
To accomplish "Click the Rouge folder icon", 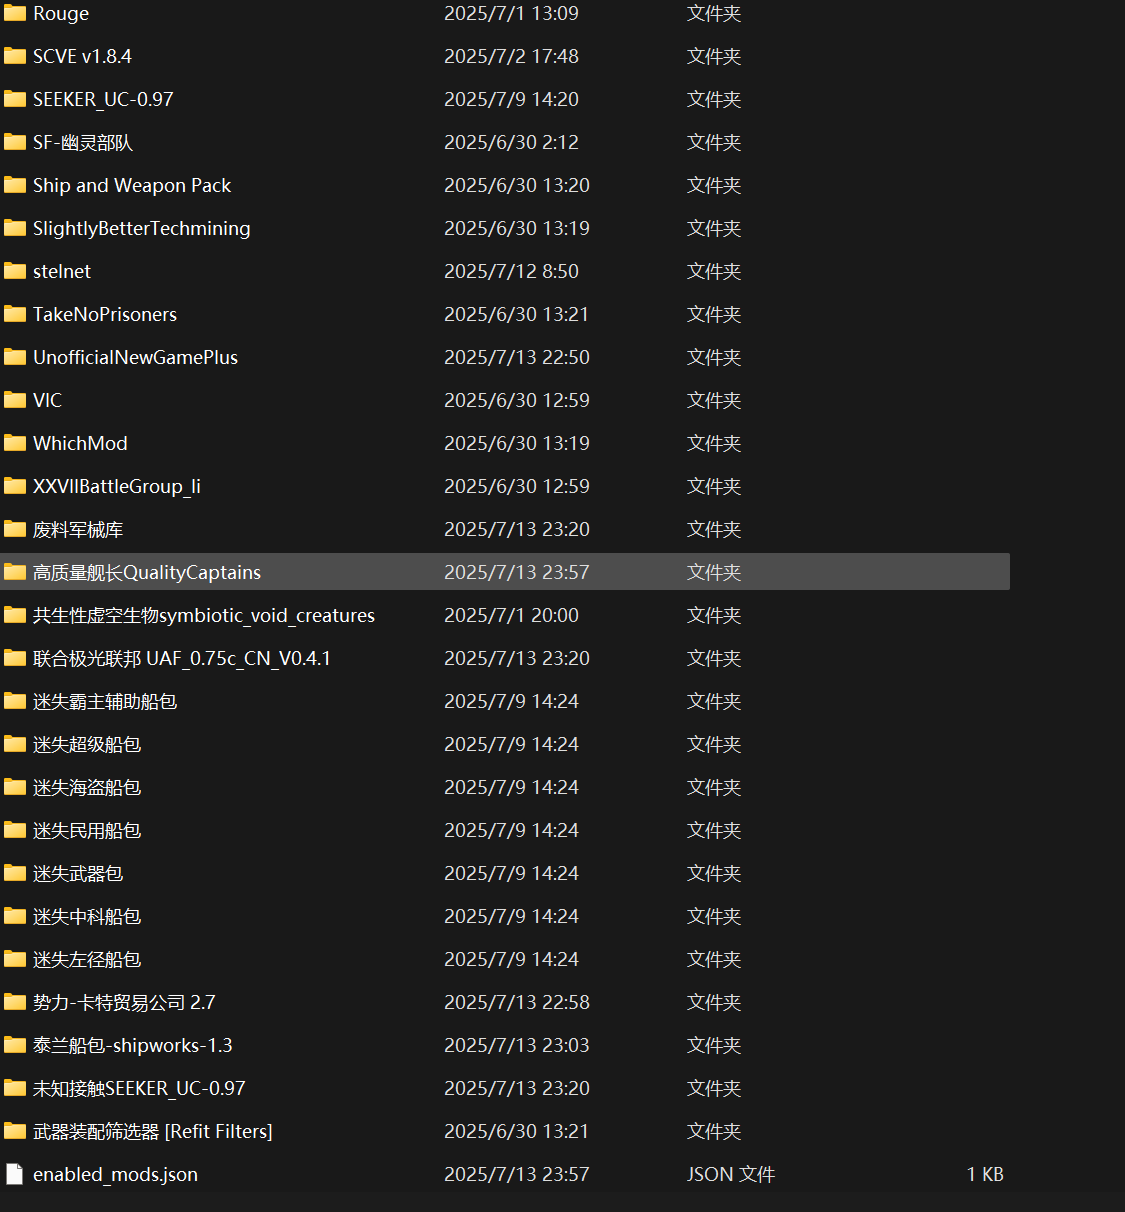I will click(x=15, y=13).
